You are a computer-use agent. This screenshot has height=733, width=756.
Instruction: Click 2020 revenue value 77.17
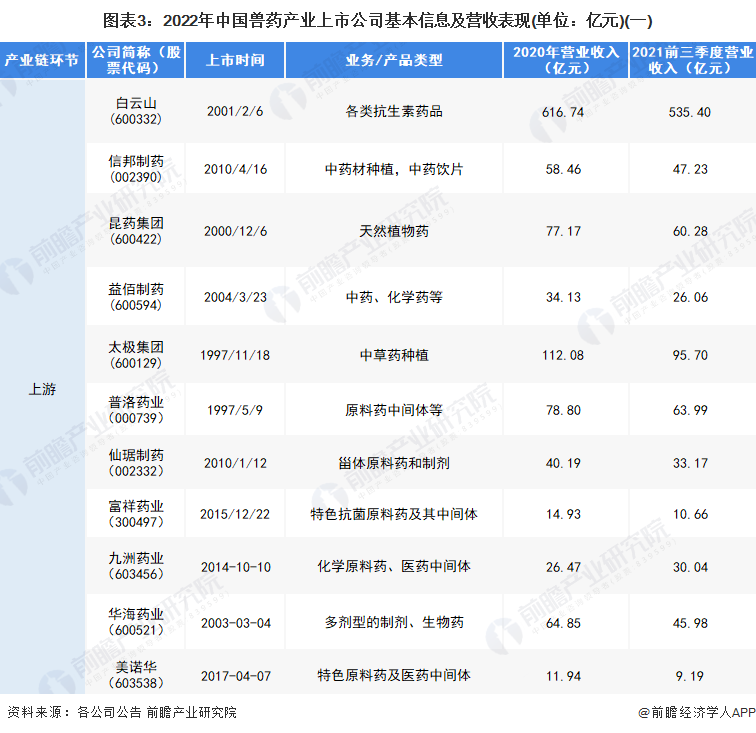pos(563,231)
